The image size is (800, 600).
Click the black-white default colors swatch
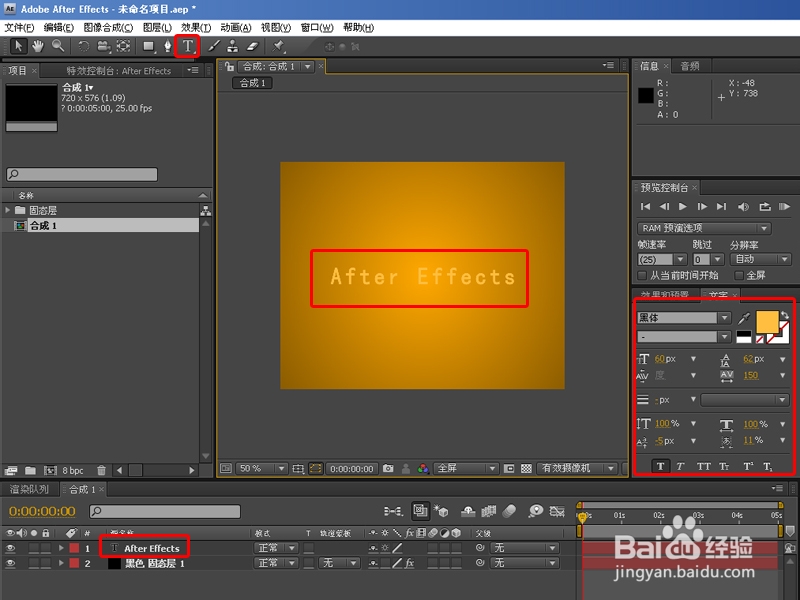[744, 337]
